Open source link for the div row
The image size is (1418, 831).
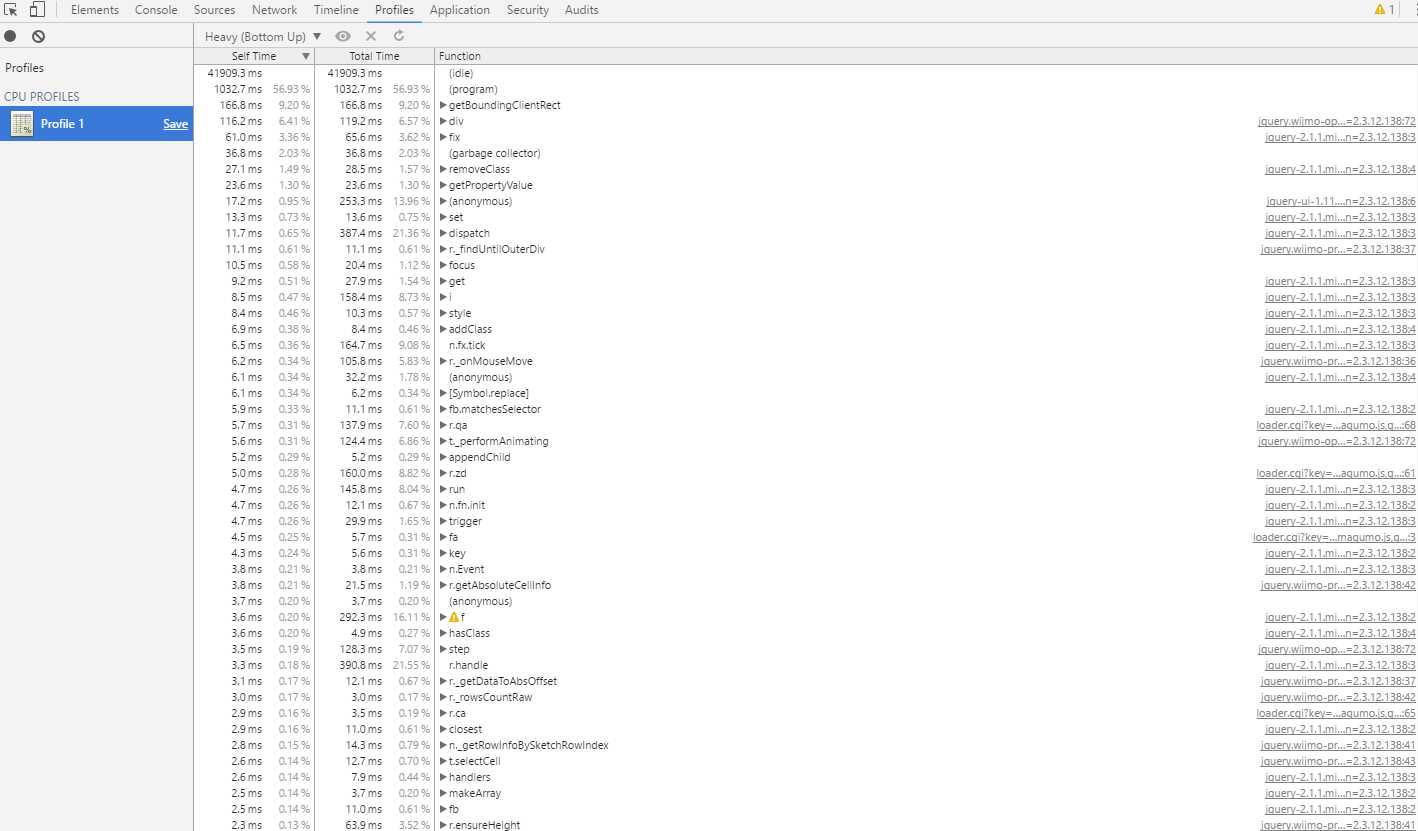pyautogui.click(x=1337, y=121)
